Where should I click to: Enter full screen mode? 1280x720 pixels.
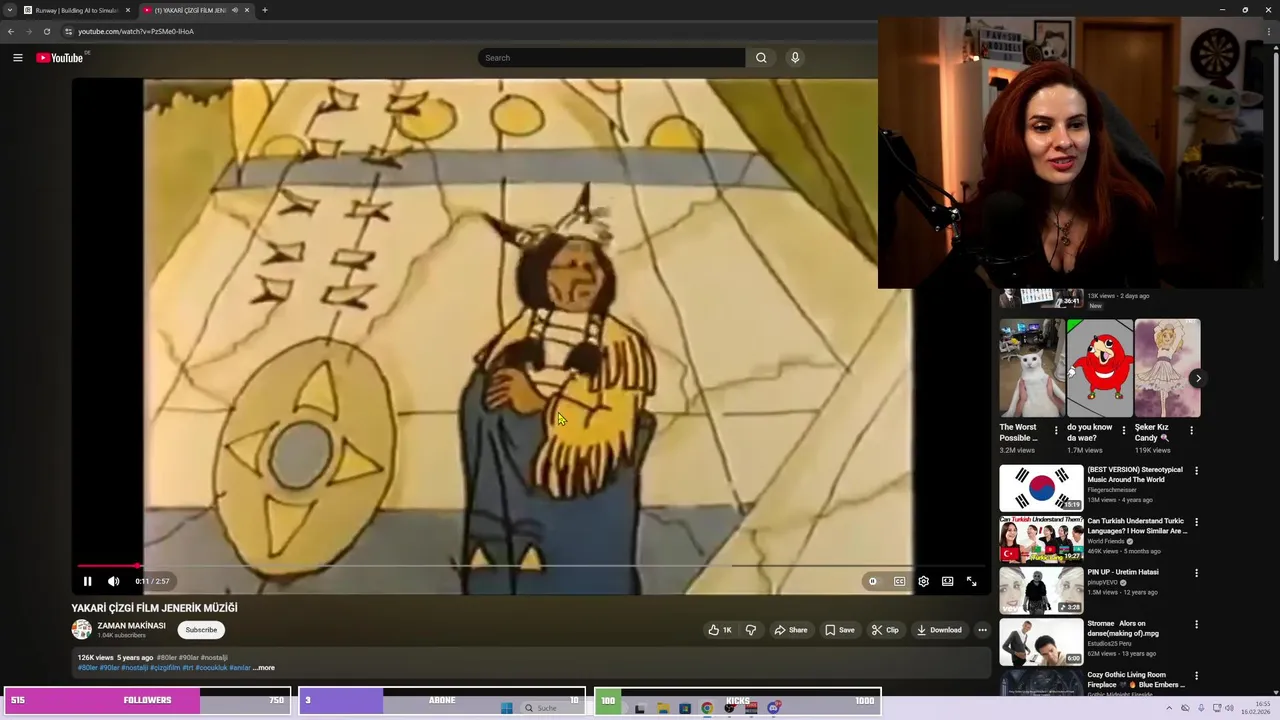(971, 581)
